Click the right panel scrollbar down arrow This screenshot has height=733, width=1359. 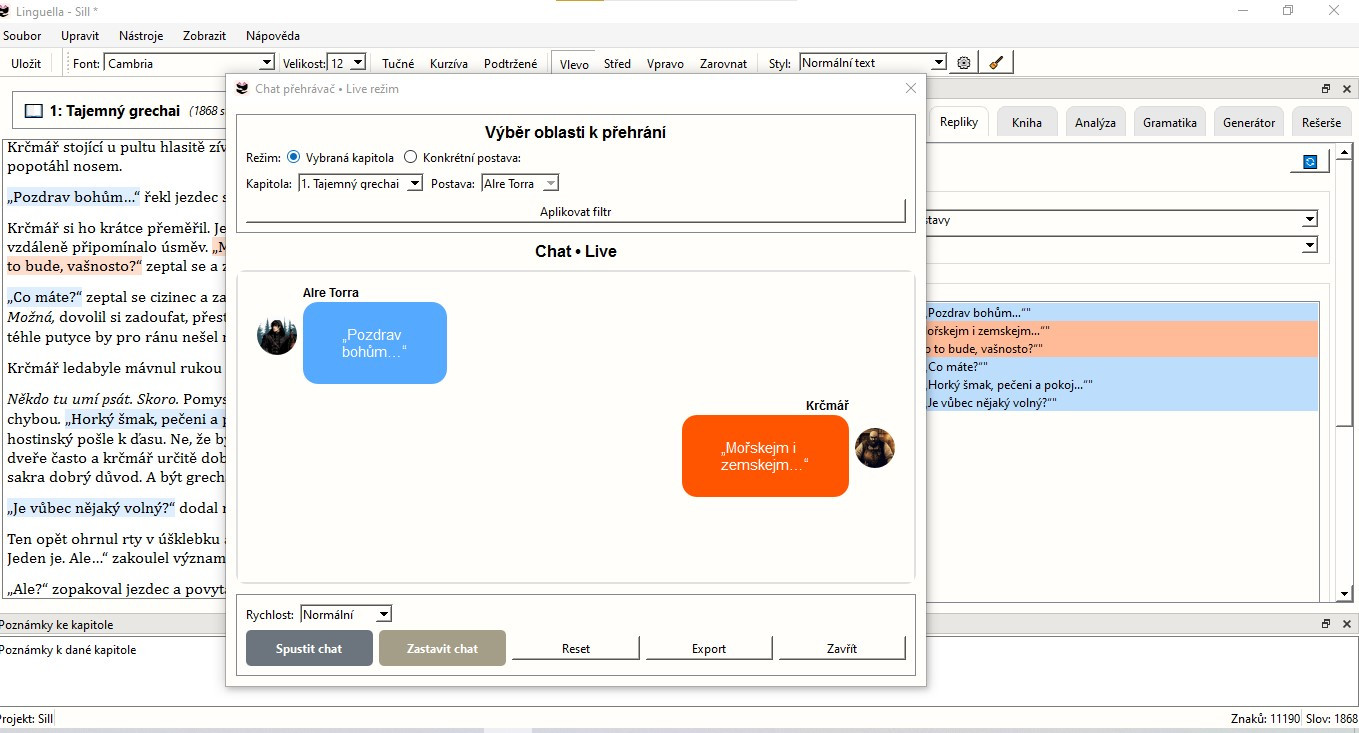click(x=1346, y=595)
